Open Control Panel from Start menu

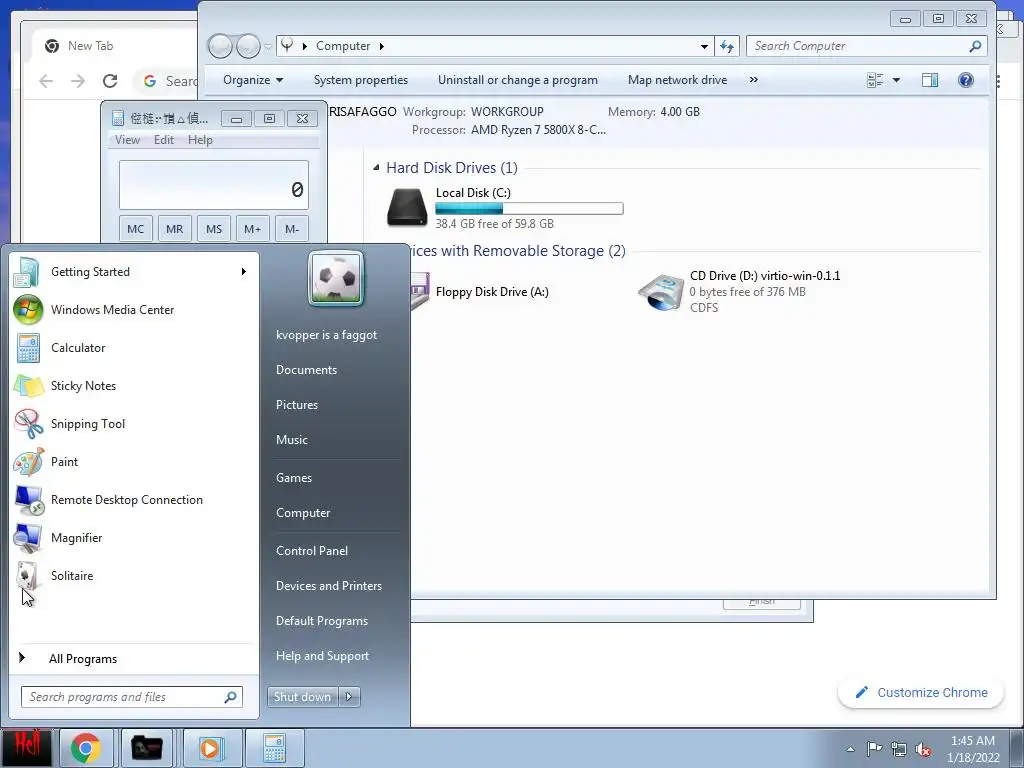click(x=312, y=551)
